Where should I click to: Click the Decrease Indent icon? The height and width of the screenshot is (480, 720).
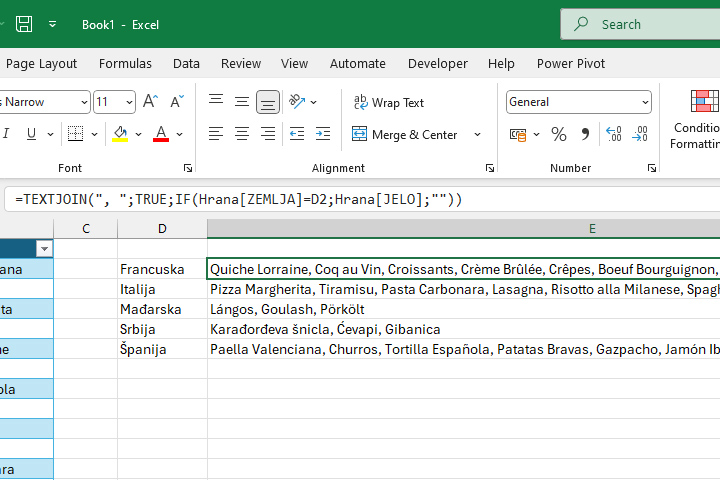296,134
